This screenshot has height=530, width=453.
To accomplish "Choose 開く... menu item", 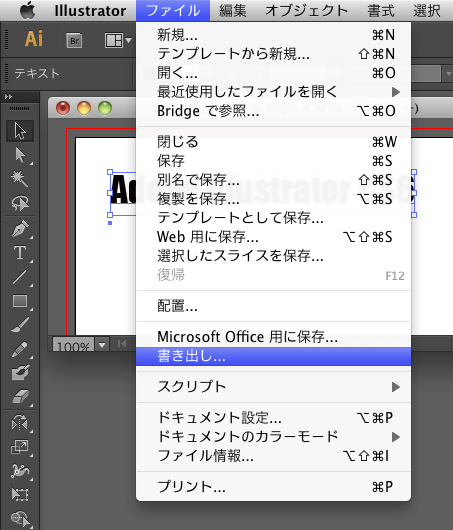I will pyautogui.click(x=273, y=73).
